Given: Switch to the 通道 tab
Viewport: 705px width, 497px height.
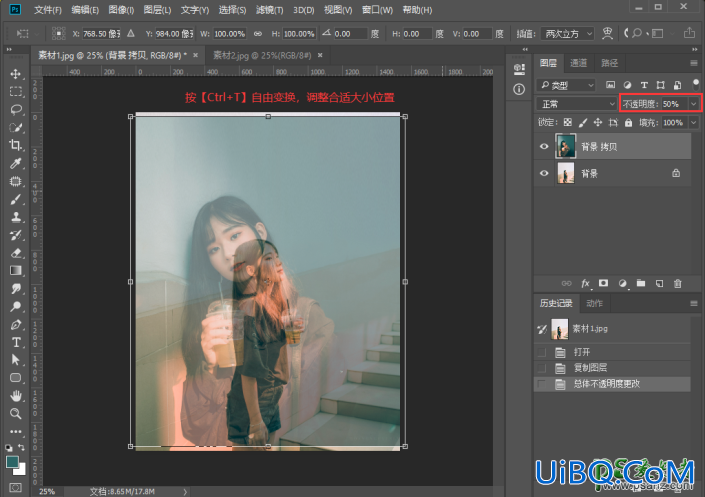Looking at the screenshot, I should 579,63.
